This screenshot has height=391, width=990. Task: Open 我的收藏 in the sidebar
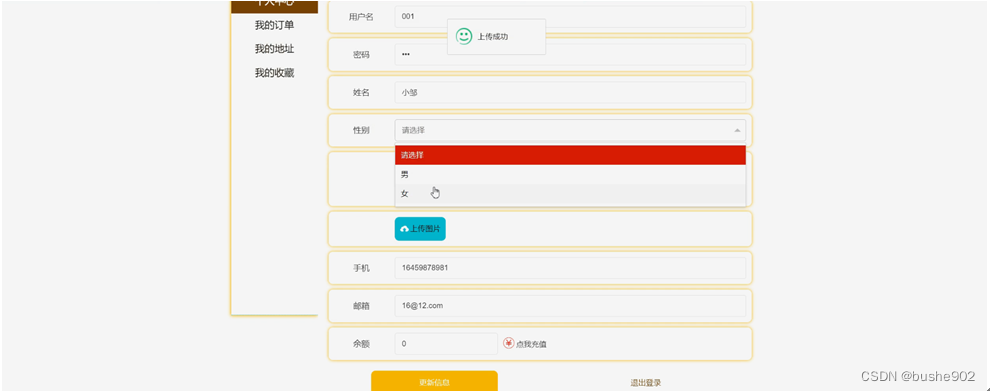pyautogui.click(x=274, y=73)
